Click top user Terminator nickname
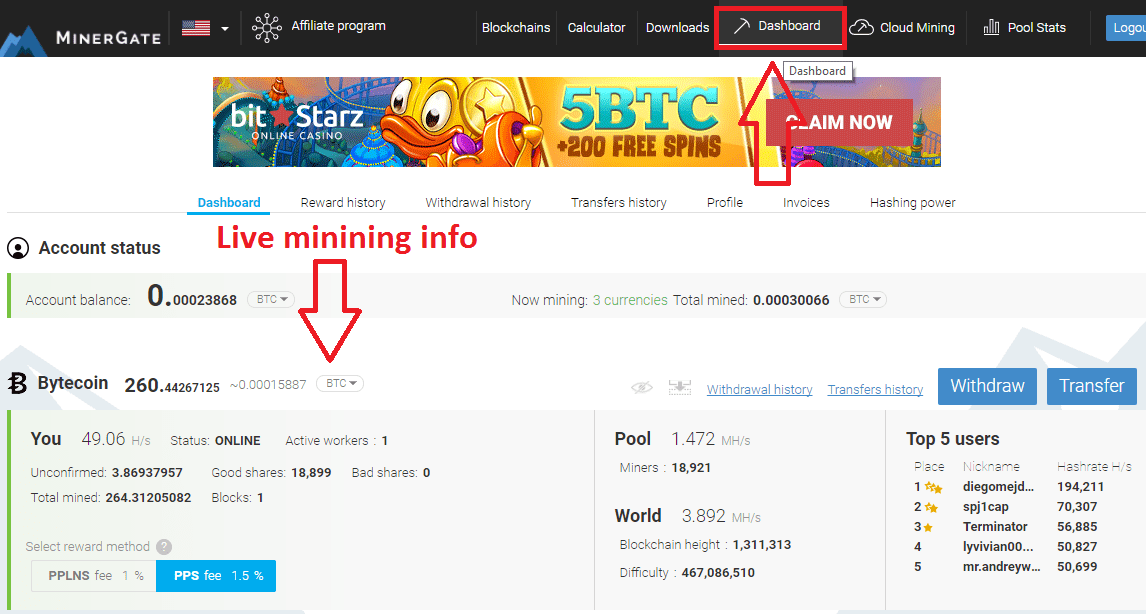 tap(995, 526)
